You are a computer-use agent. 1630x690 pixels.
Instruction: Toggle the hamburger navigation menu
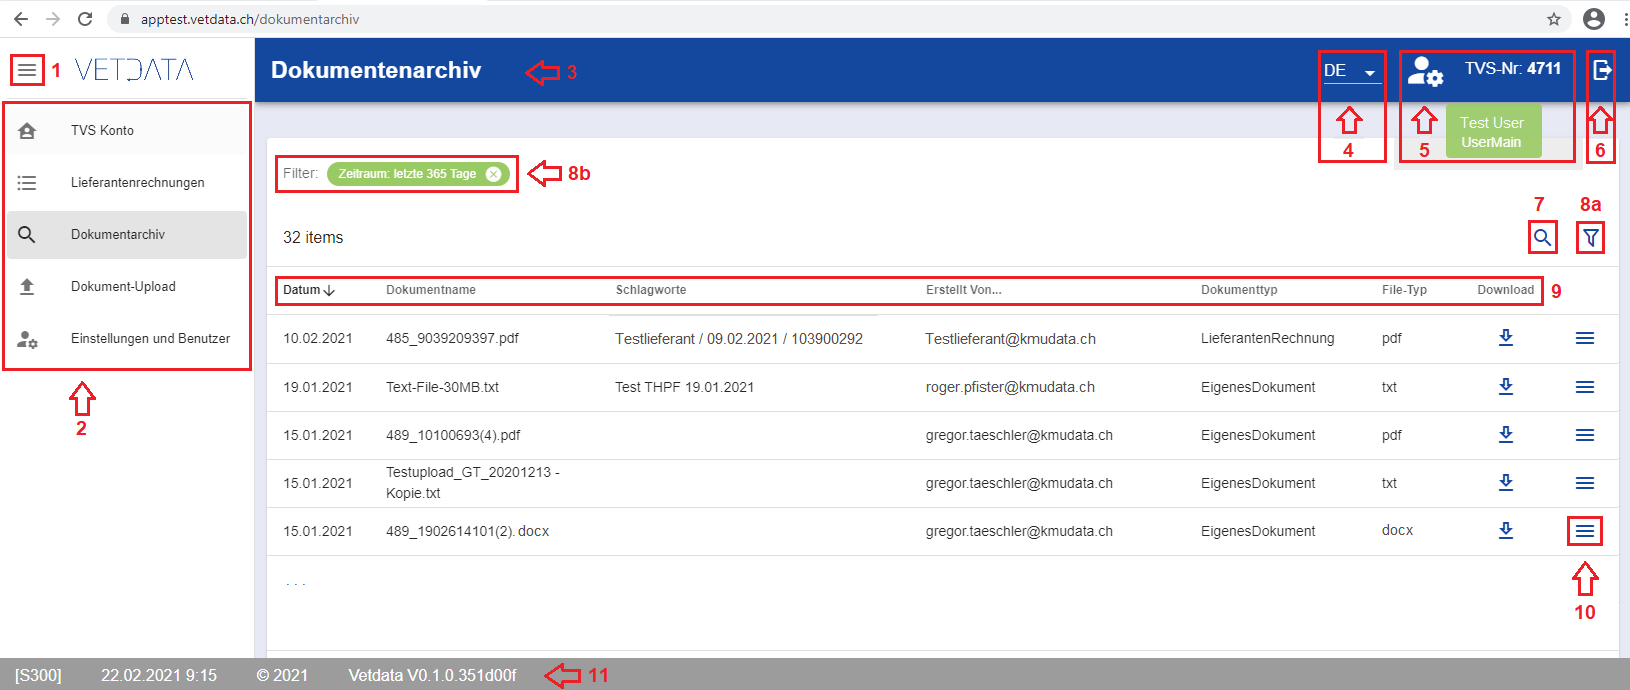[27, 70]
